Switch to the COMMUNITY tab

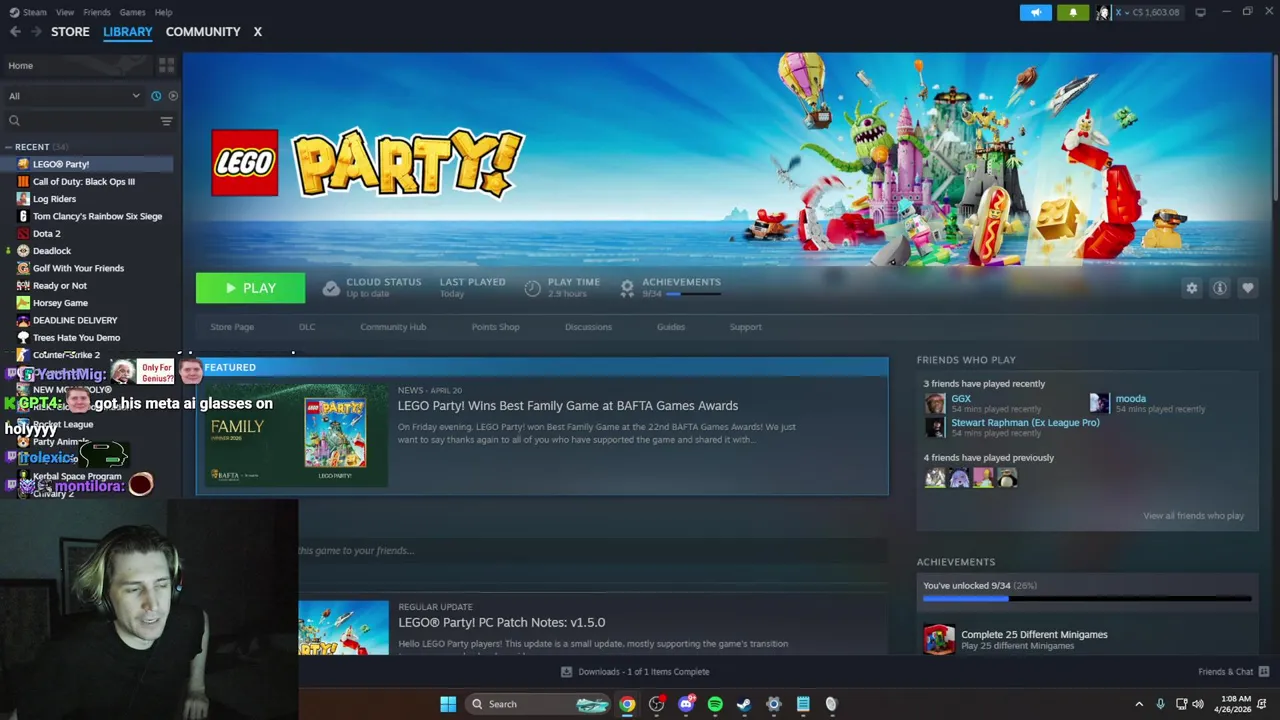[x=203, y=32]
